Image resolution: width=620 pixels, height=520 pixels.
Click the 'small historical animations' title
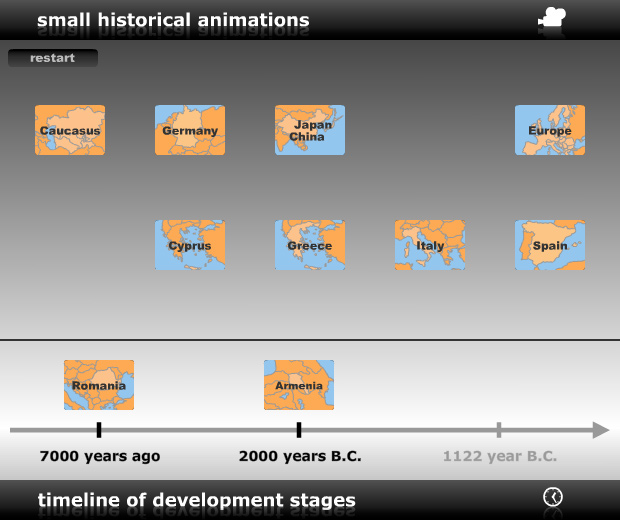coord(173,20)
